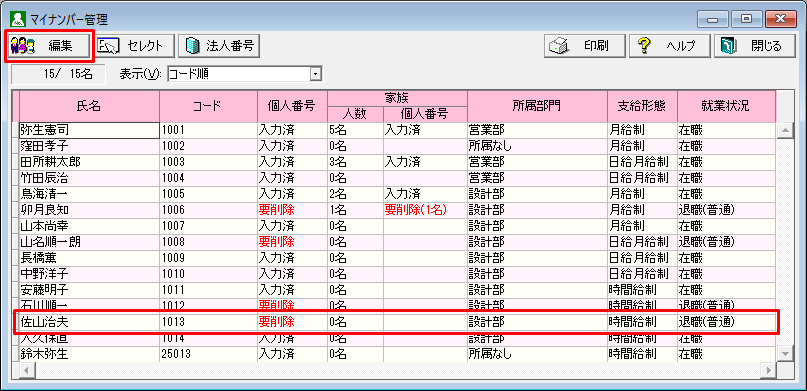Click the horizontal scrollbar right arrow
This screenshot has width=807, height=391.
pos(769,370)
